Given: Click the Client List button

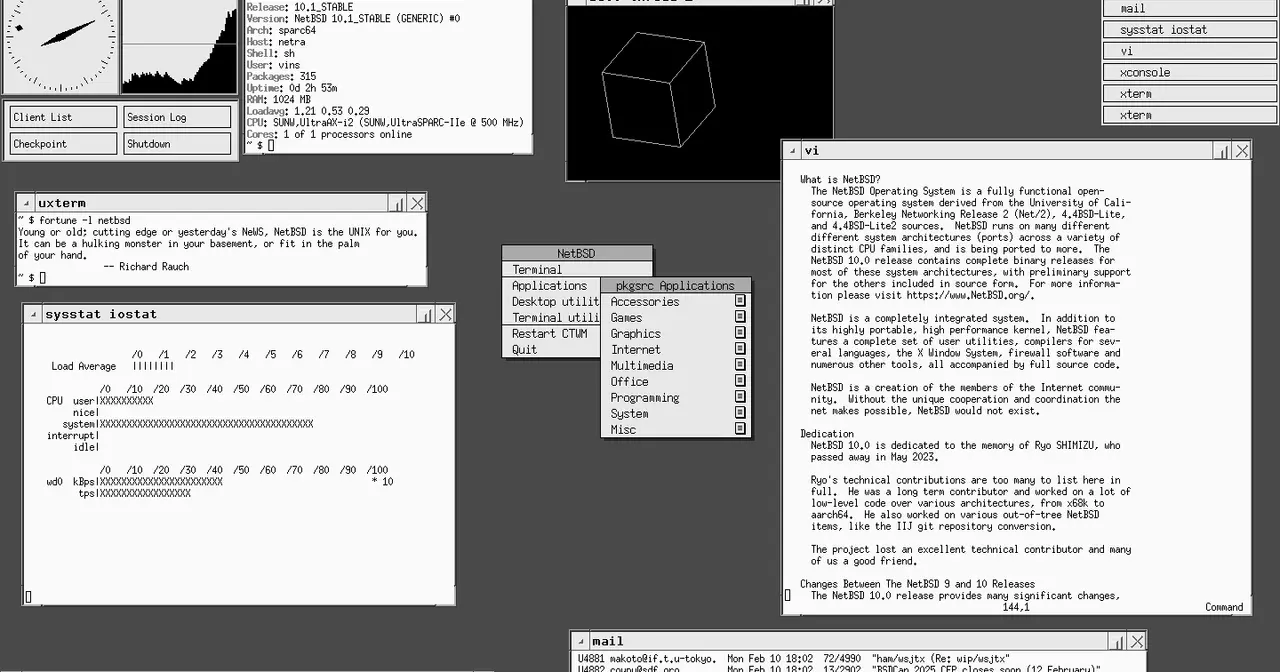Looking at the screenshot, I should (x=64, y=117).
